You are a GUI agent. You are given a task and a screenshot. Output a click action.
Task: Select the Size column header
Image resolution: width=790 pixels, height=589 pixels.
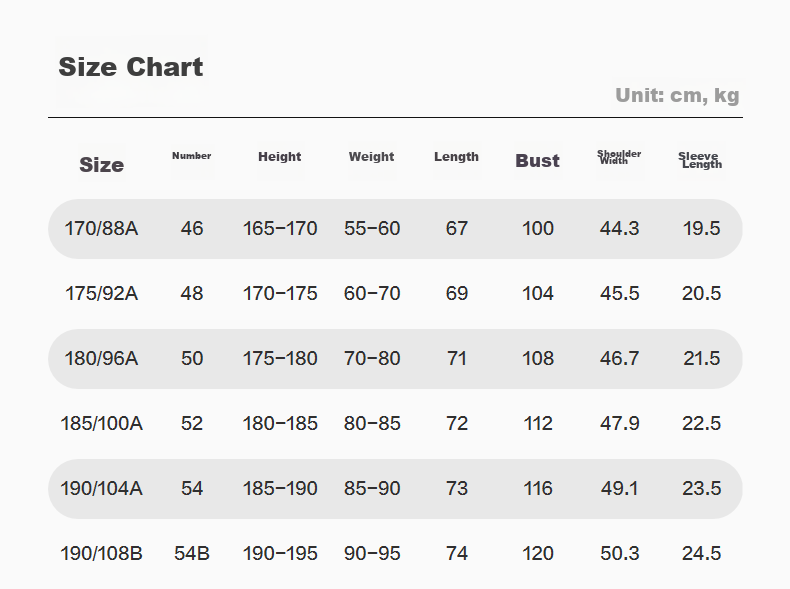click(x=101, y=165)
